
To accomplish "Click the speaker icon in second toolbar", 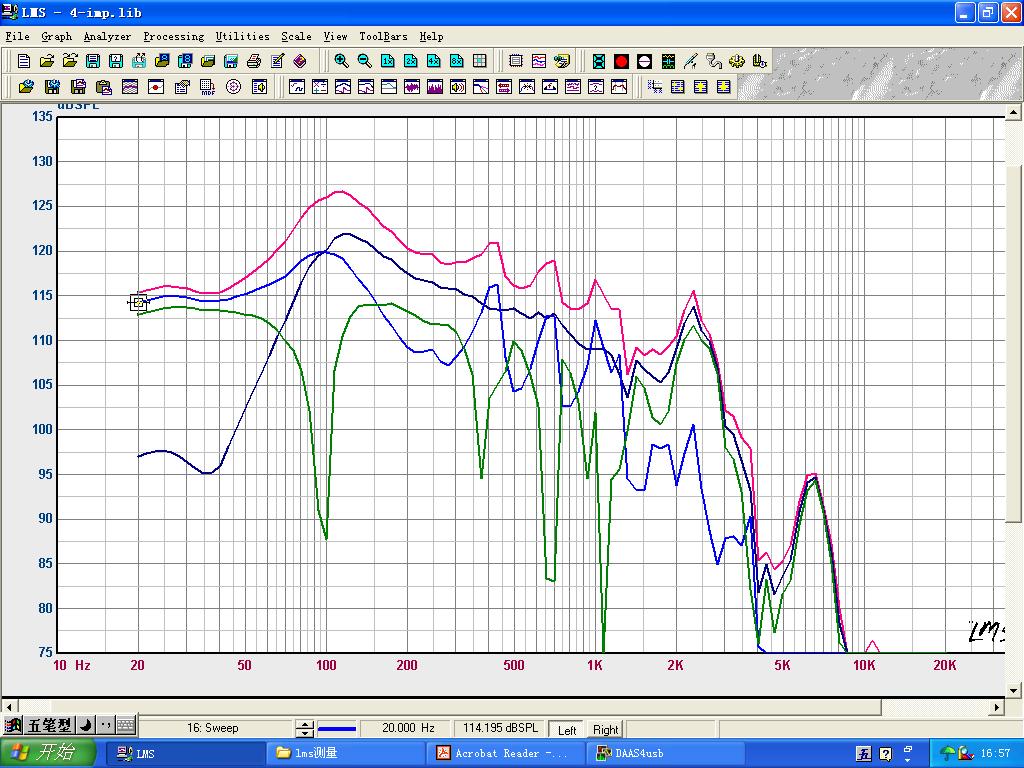I will [x=458, y=87].
